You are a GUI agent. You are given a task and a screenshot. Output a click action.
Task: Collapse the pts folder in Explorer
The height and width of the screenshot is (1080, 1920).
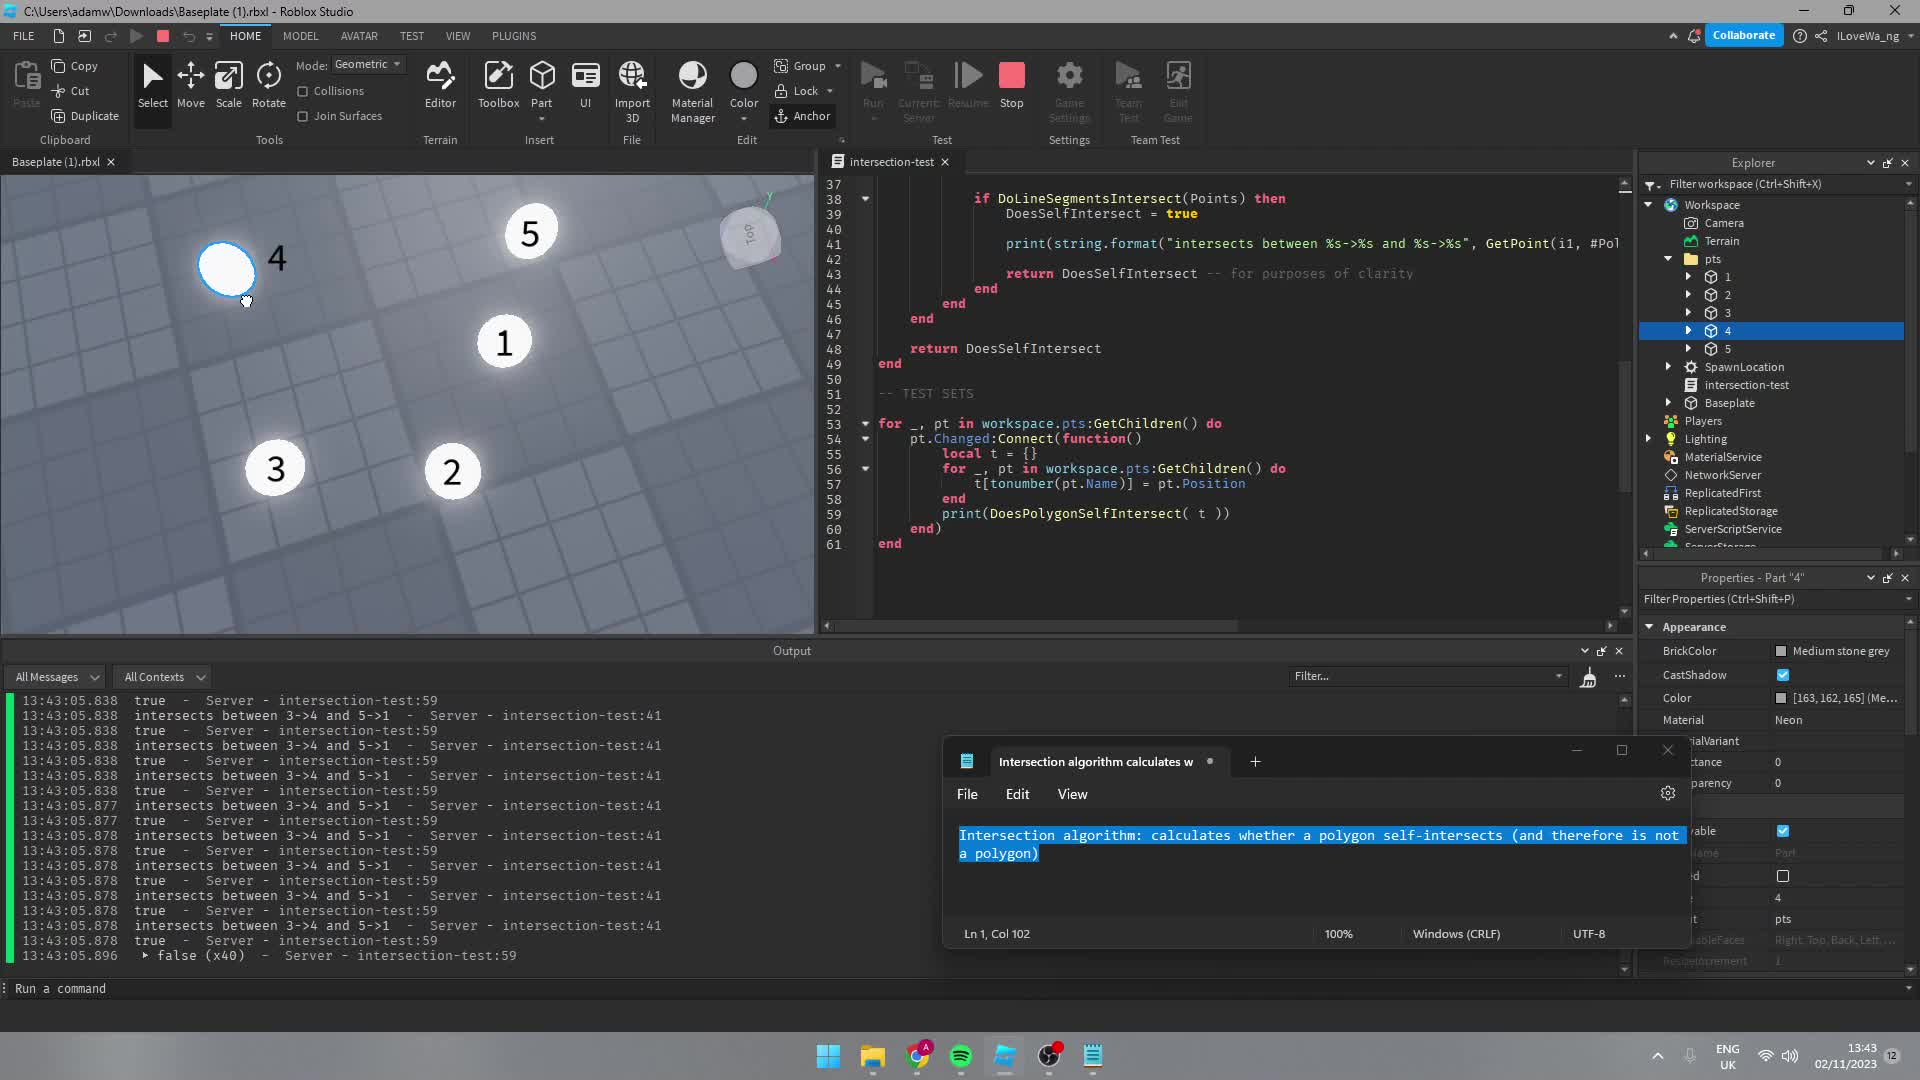[1668, 258]
